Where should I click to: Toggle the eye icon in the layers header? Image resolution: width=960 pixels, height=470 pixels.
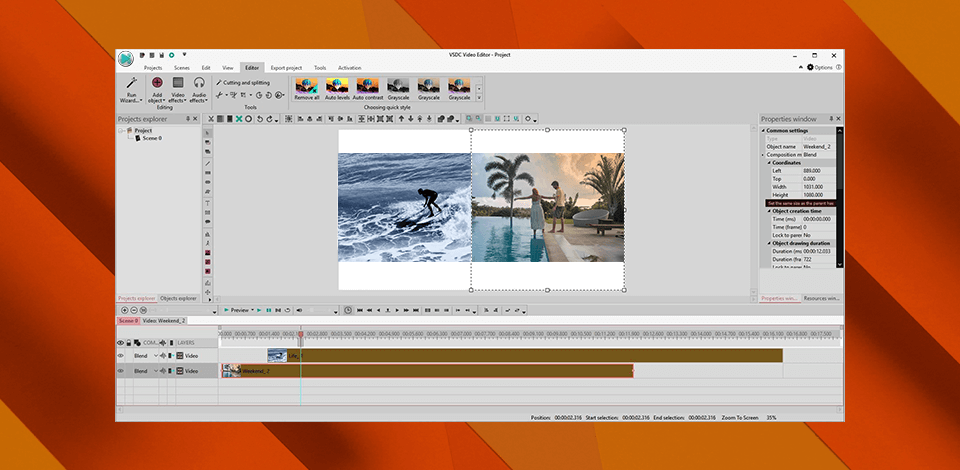tap(121, 343)
